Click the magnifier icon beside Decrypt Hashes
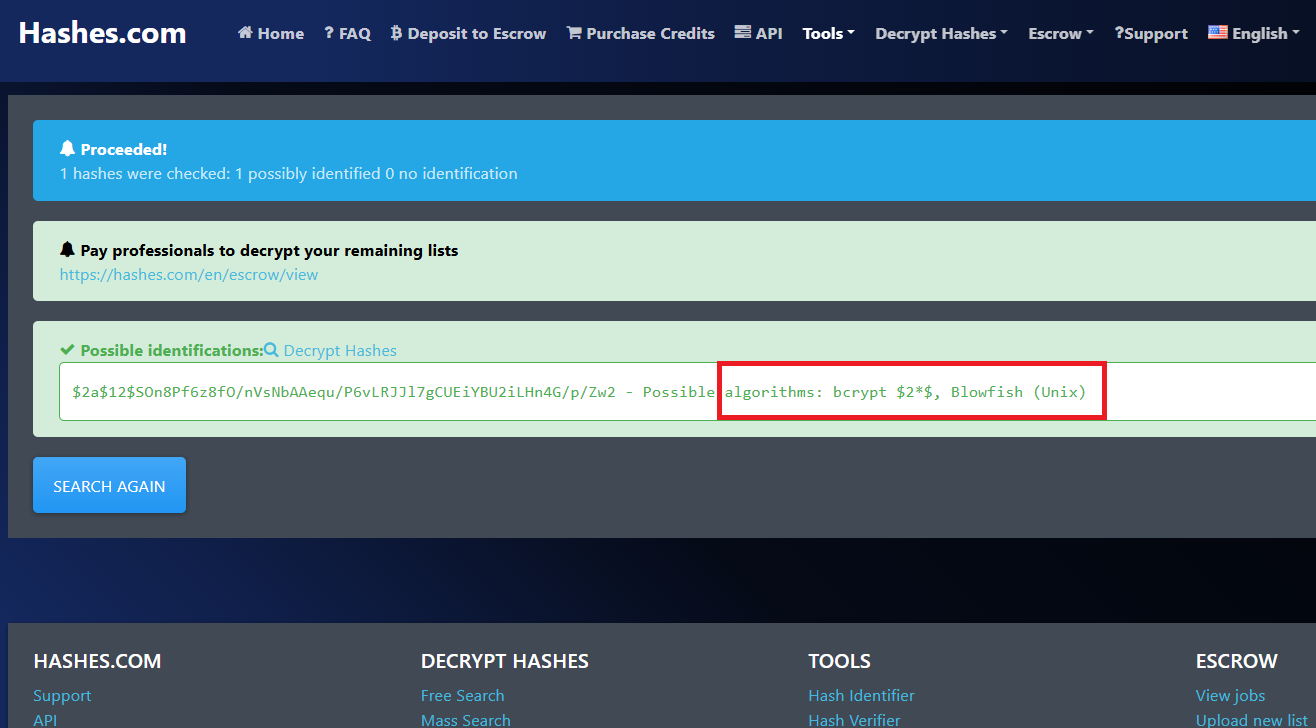 pos(271,350)
